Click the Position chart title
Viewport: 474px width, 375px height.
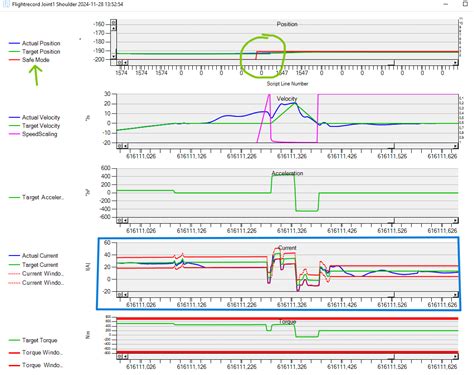[287, 24]
